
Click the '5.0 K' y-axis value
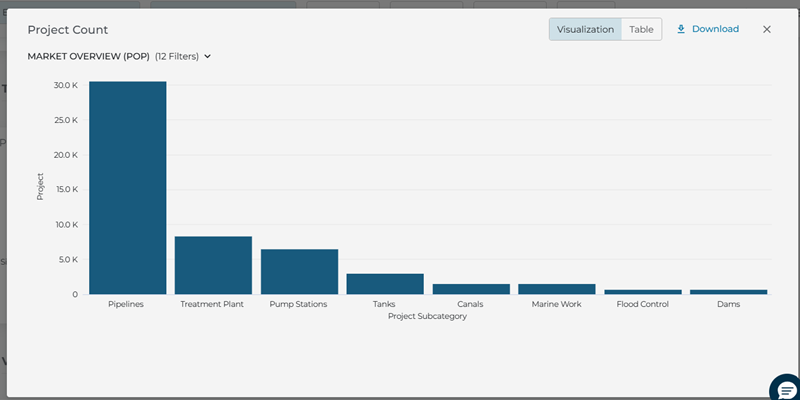[x=68, y=259]
